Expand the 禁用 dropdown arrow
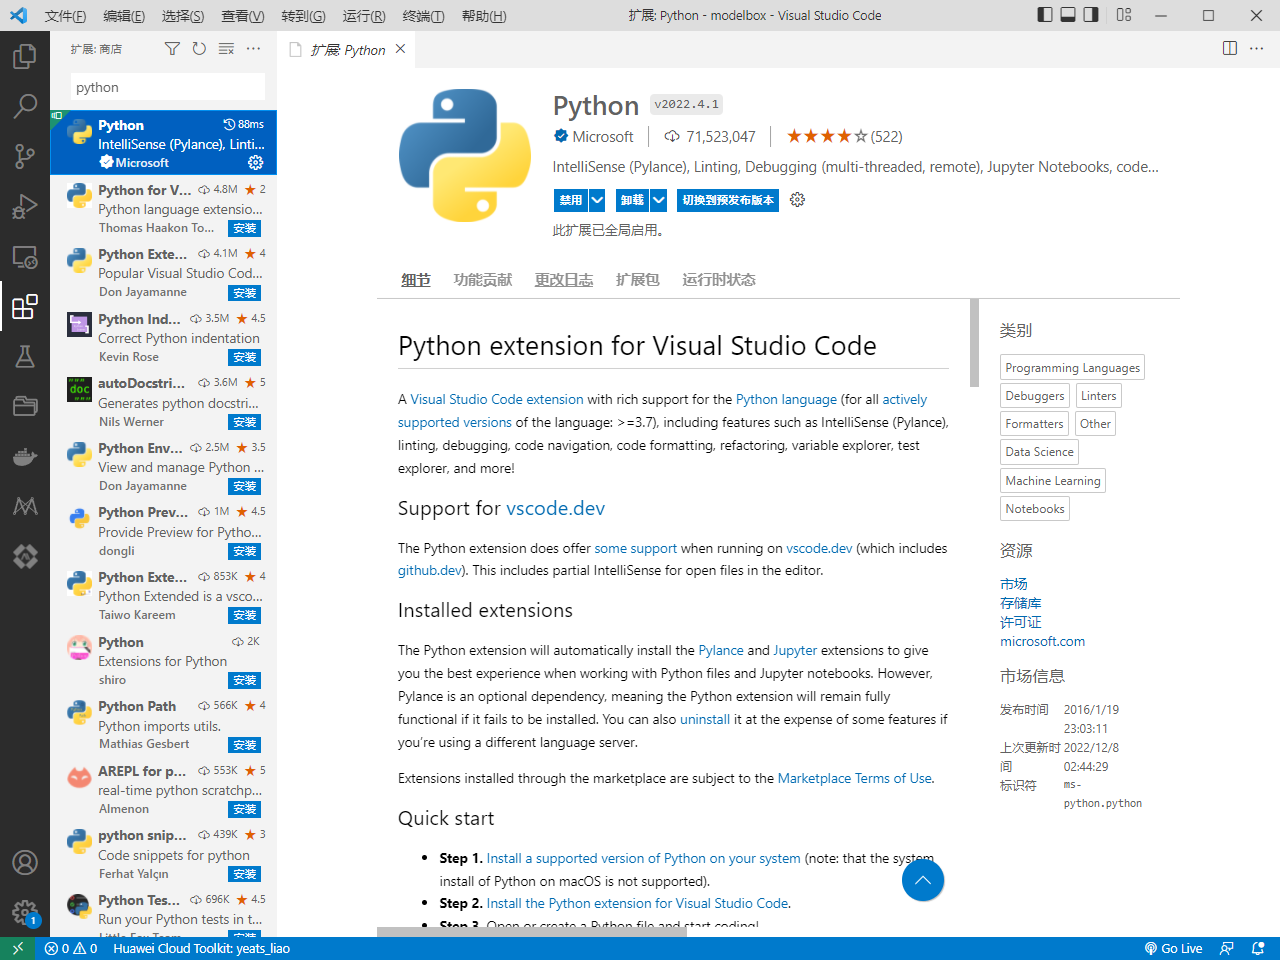This screenshot has width=1280, height=960. click(x=597, y=200)
